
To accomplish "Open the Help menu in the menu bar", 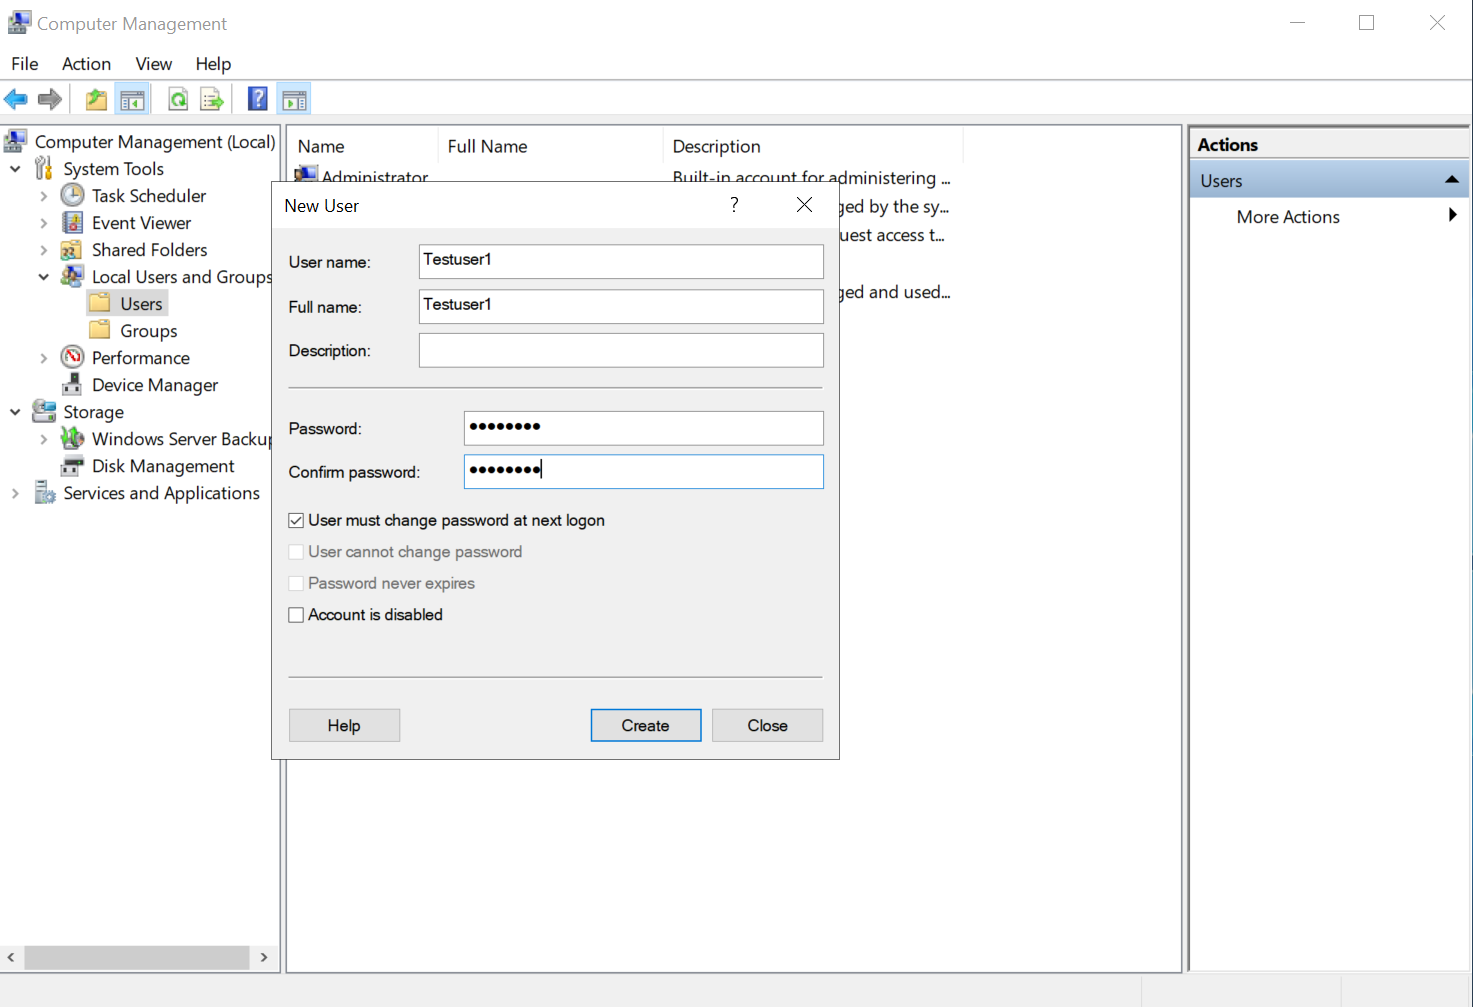I will 213,63.
